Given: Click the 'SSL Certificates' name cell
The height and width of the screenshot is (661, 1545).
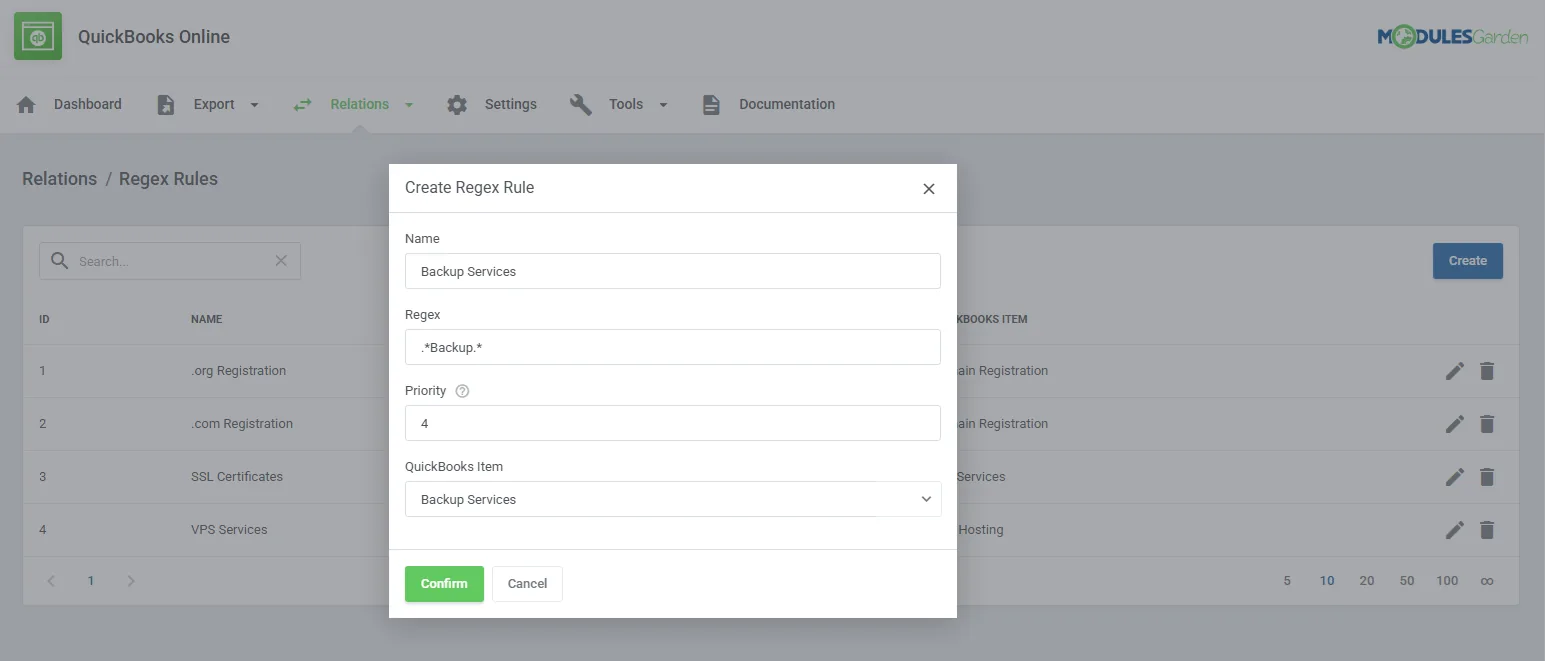Looking at the screenshot, I should tap(237, 477).
